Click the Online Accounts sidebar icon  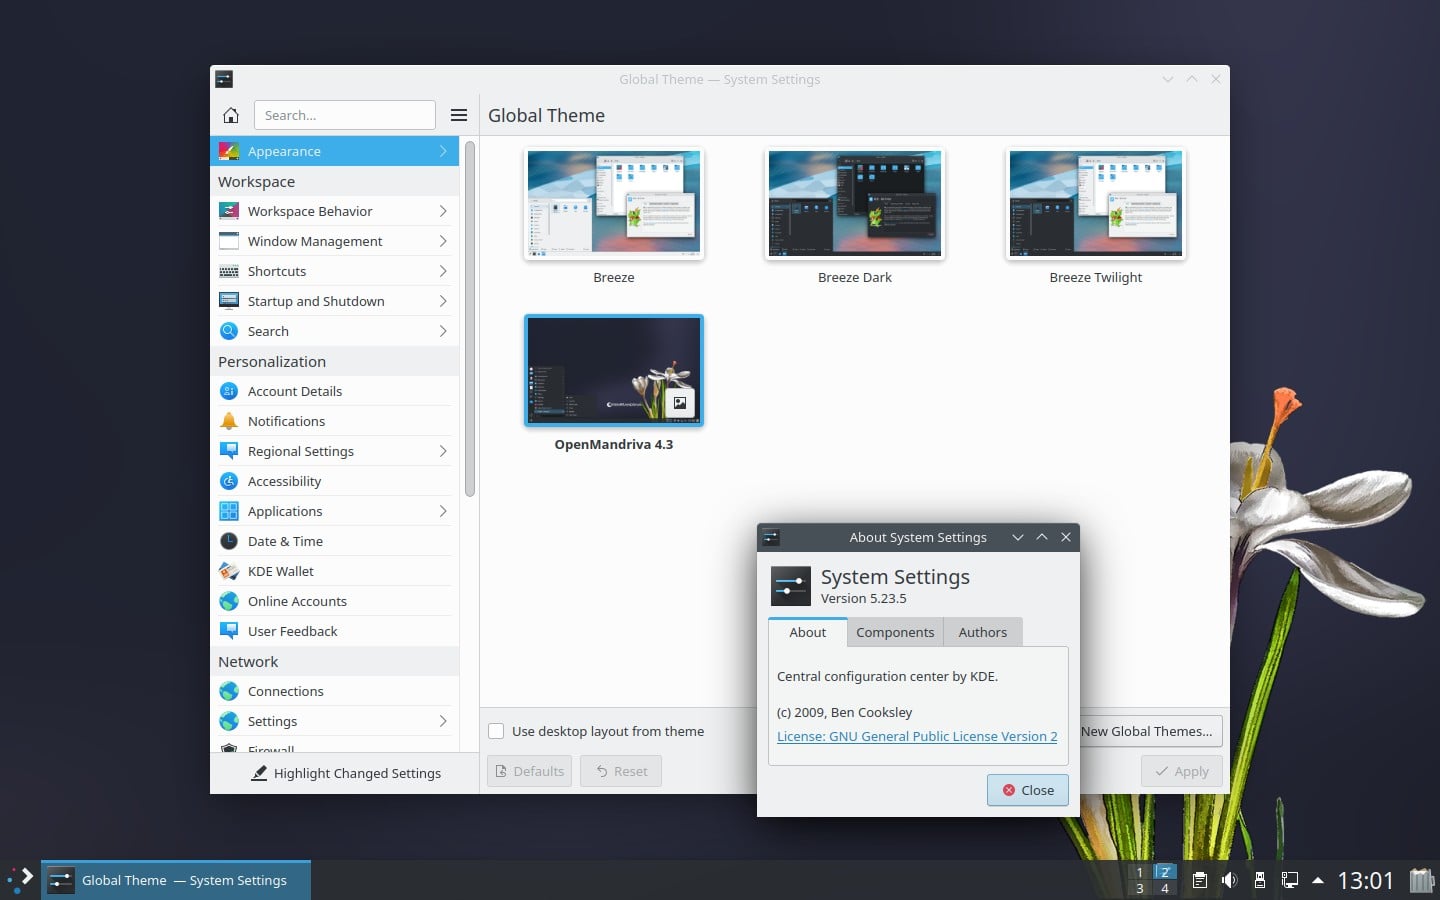click(x=229, y=601)
